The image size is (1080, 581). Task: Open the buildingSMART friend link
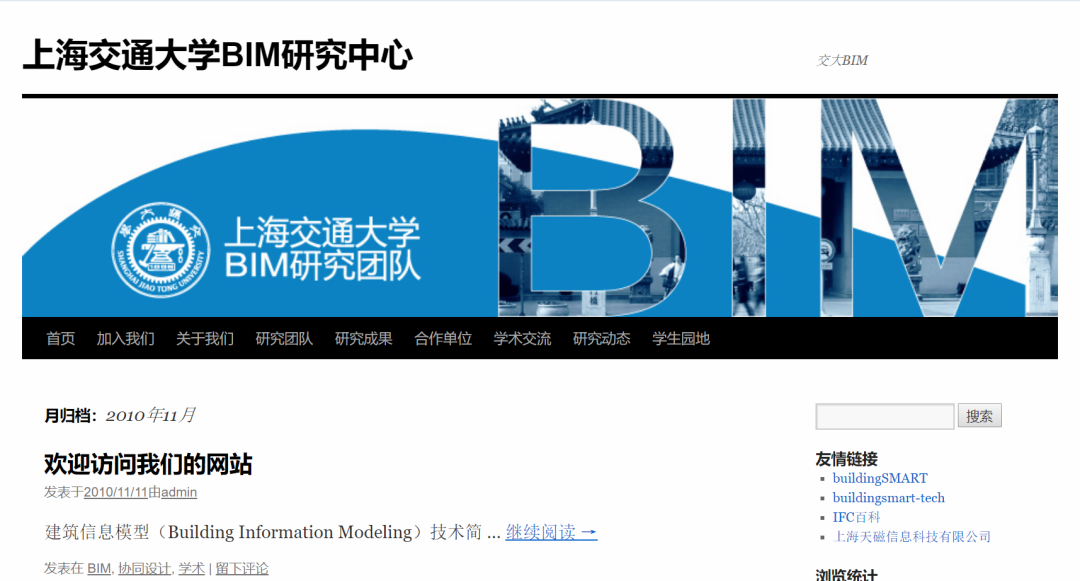(880, 478)
